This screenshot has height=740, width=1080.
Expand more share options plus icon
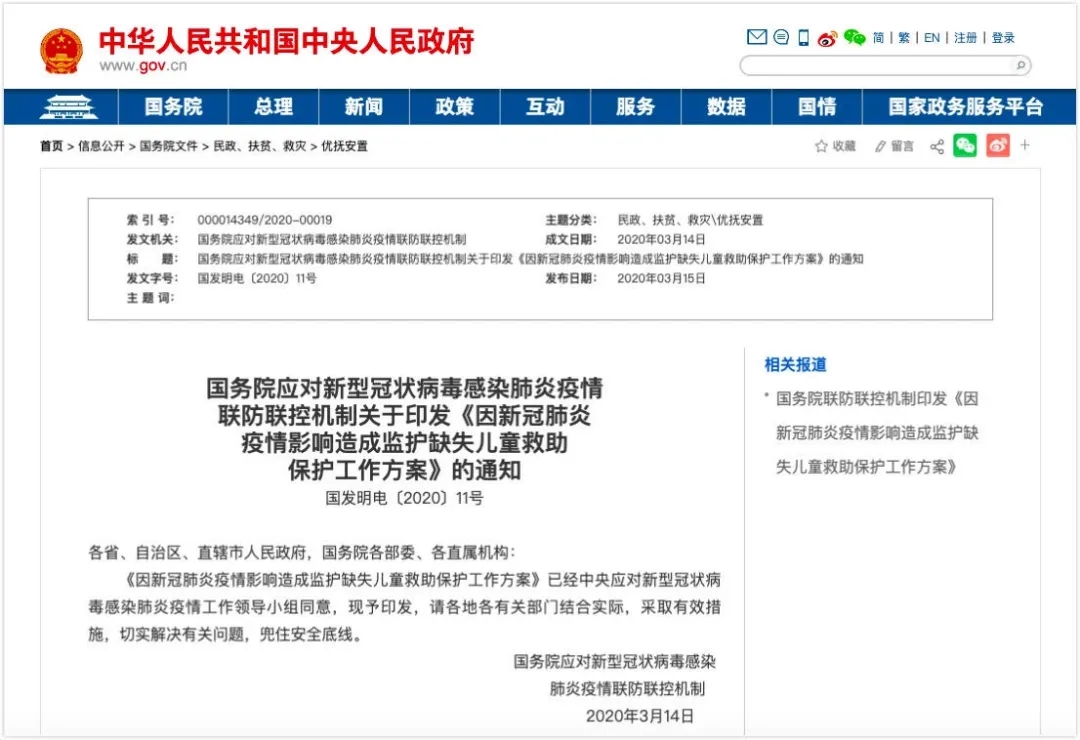(1025, 146)
